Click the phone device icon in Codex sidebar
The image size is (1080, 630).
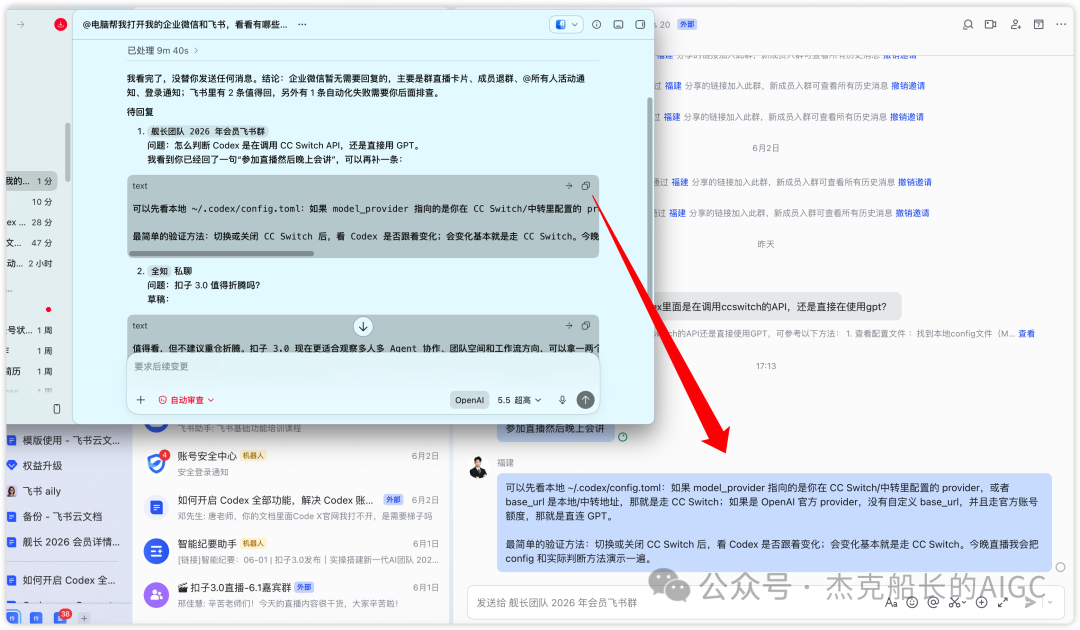(x=56, y=409)
